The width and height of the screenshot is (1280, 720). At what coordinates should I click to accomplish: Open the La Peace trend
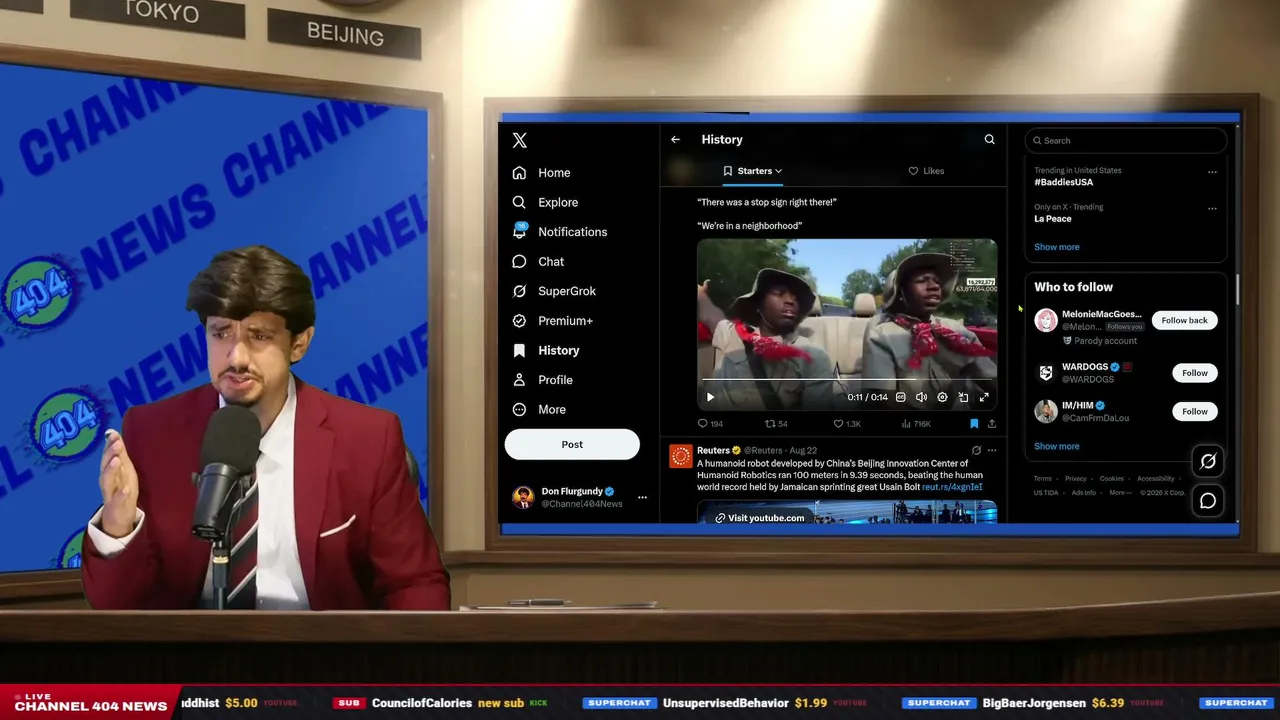[1053, 219]
